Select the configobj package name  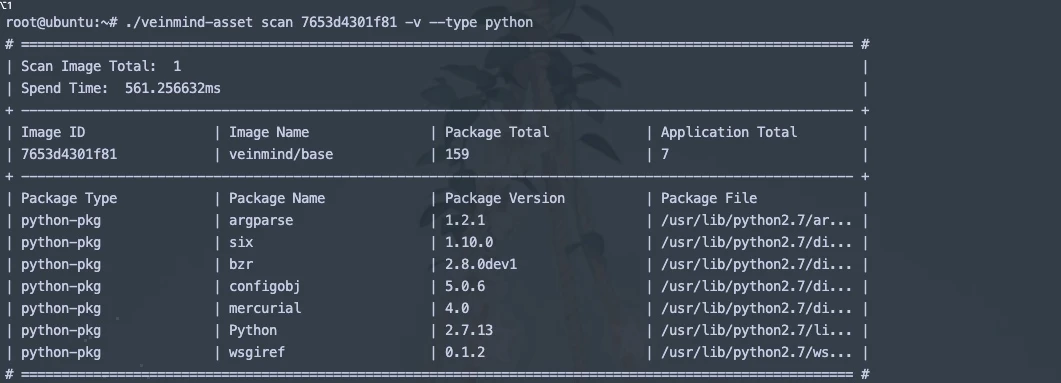265,286
